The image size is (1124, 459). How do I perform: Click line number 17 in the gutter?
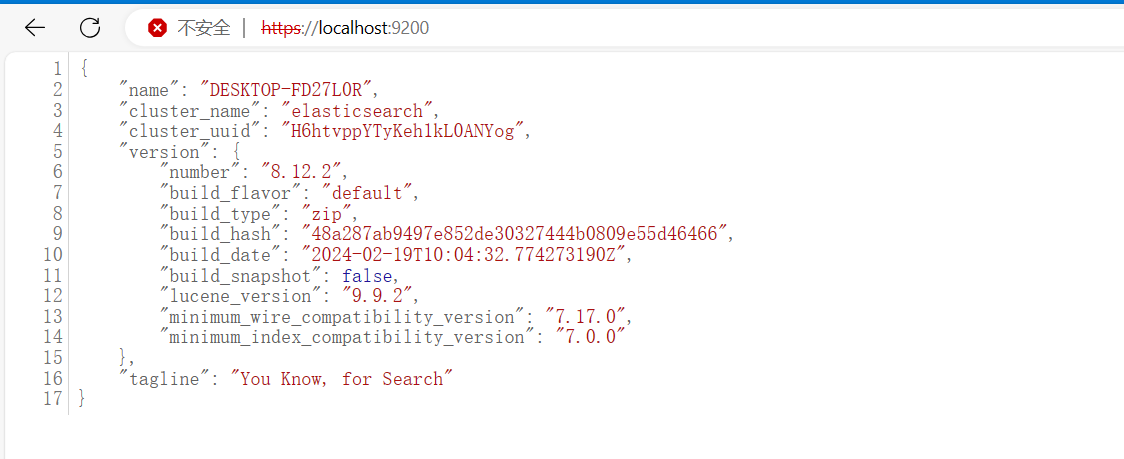[52, 399]
